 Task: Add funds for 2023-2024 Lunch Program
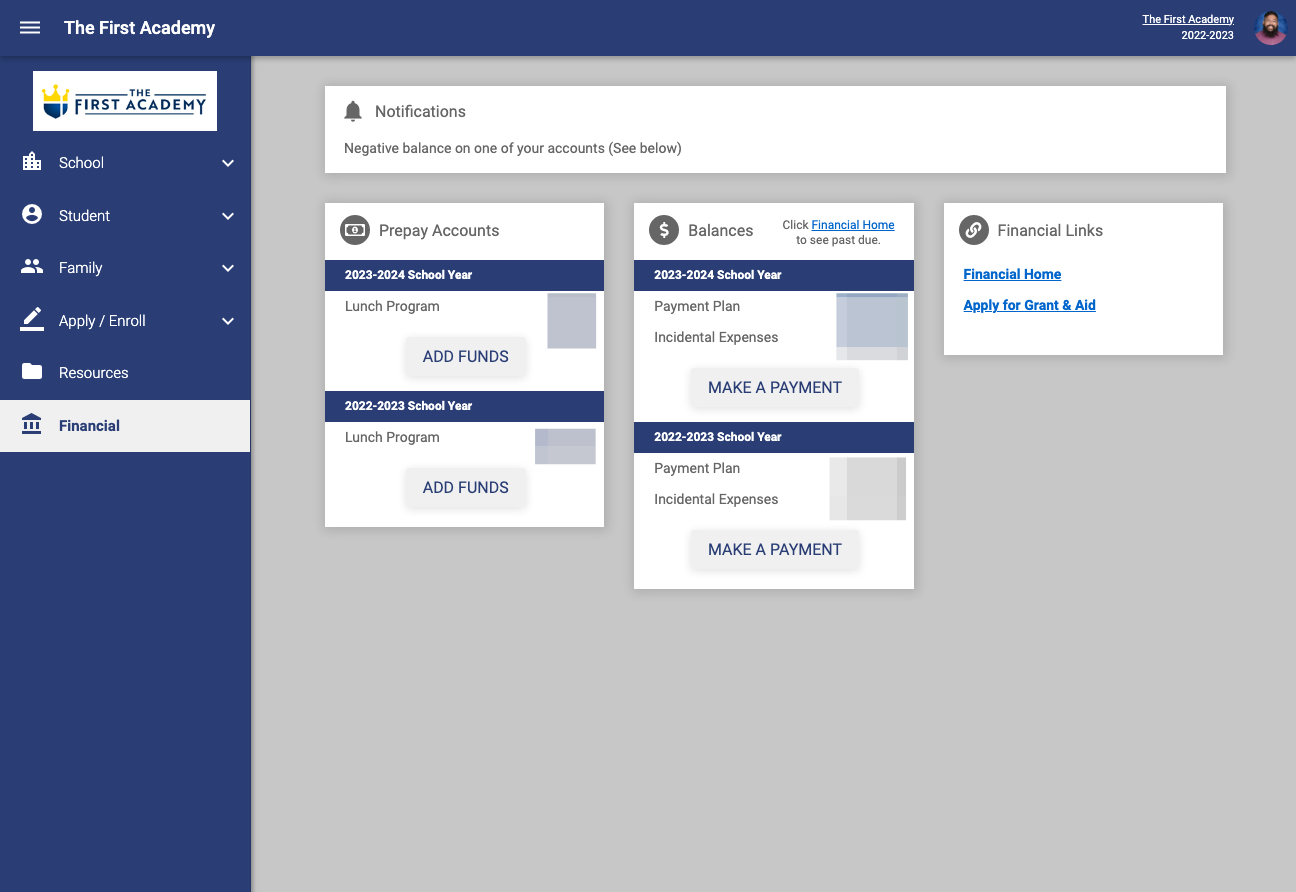[x=465, y=357]
